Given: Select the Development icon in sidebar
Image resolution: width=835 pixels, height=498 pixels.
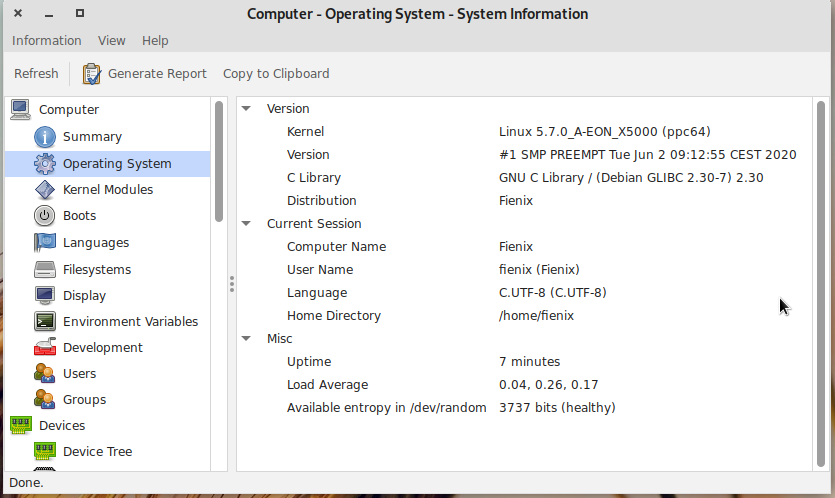Looking at the screenshot, I should pyautogui.click(x=44, y=348).
